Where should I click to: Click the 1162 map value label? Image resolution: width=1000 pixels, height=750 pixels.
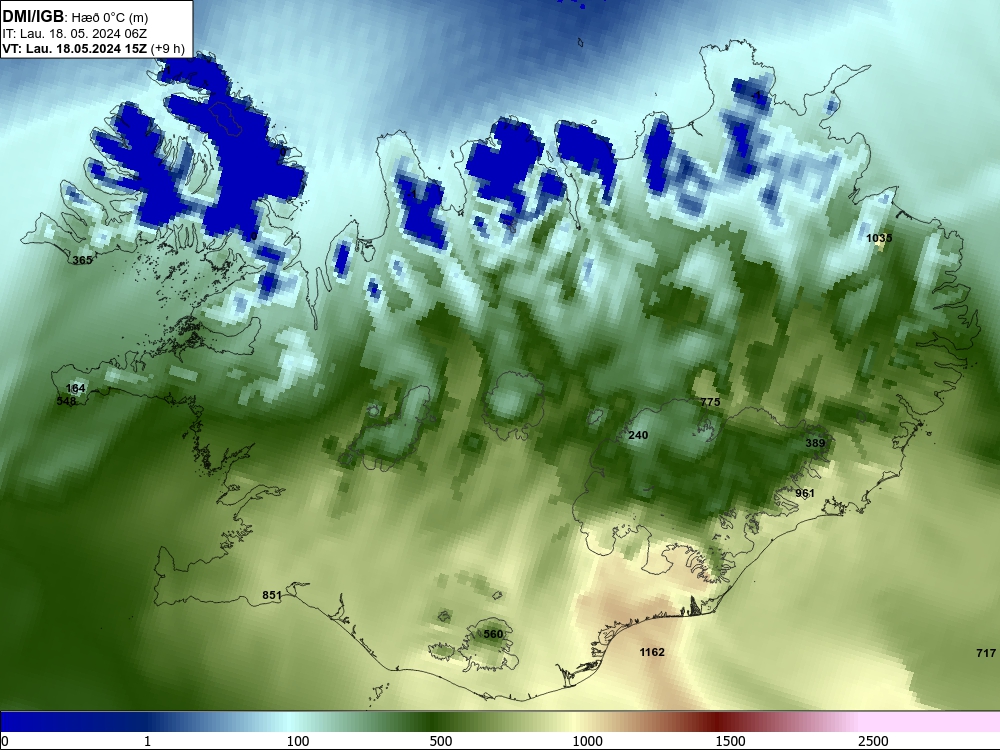click(x=652, y=652)
